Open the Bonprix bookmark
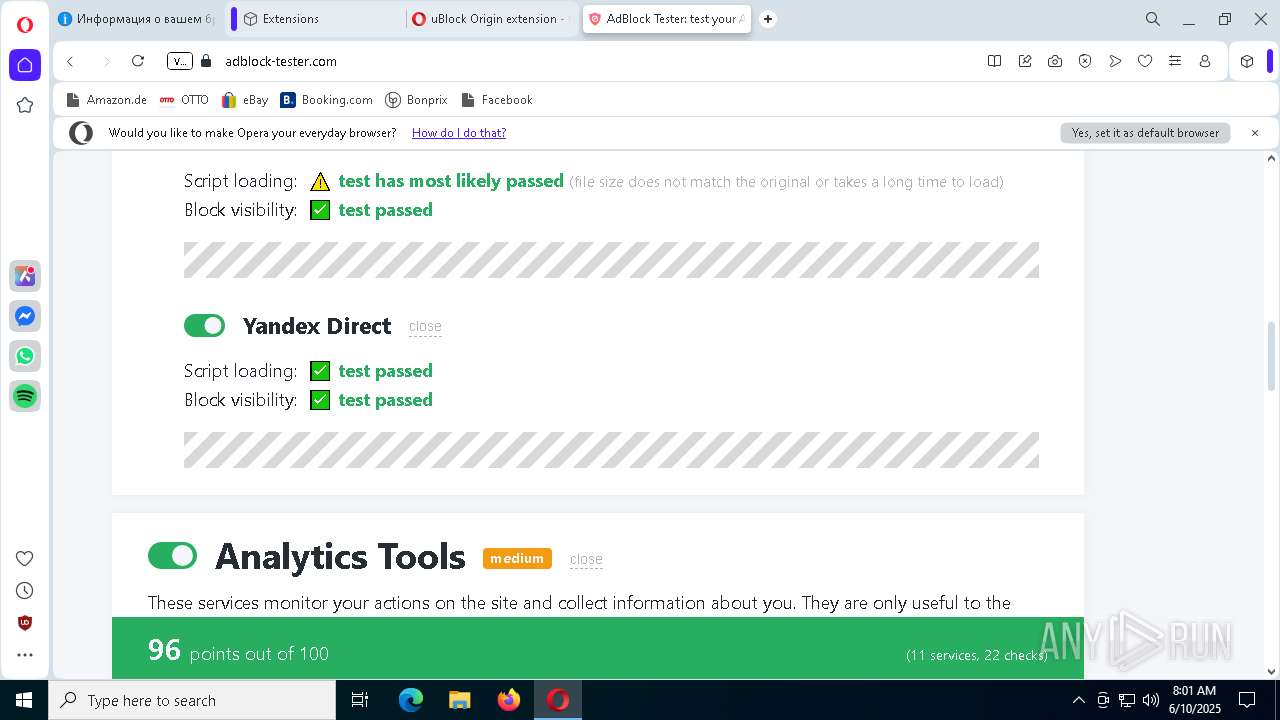 click(x=416, y=100)
